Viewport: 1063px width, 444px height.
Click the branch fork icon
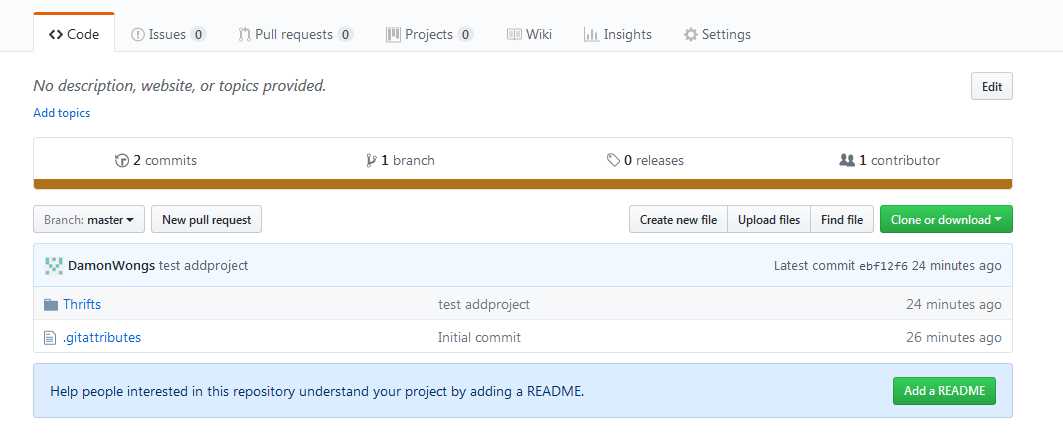point(371,161)
